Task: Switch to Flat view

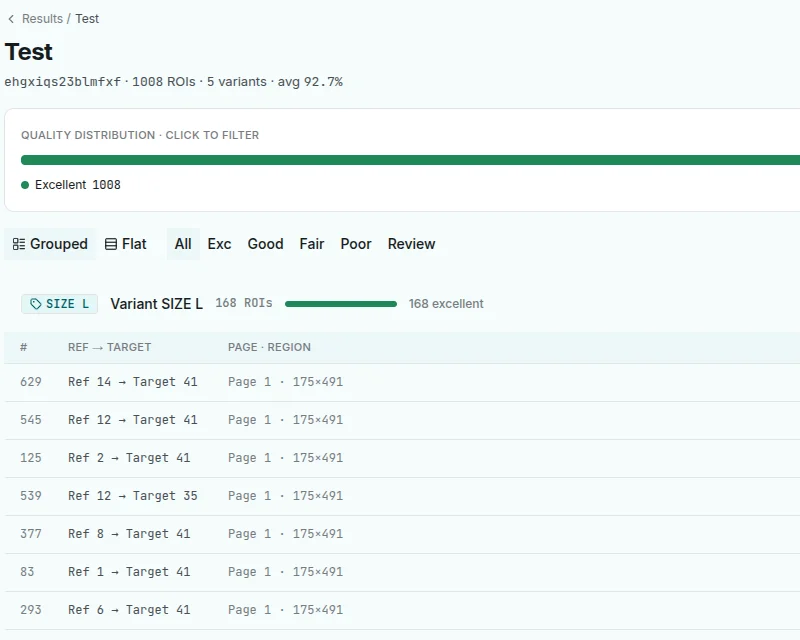Action: [x=126, y=244]
